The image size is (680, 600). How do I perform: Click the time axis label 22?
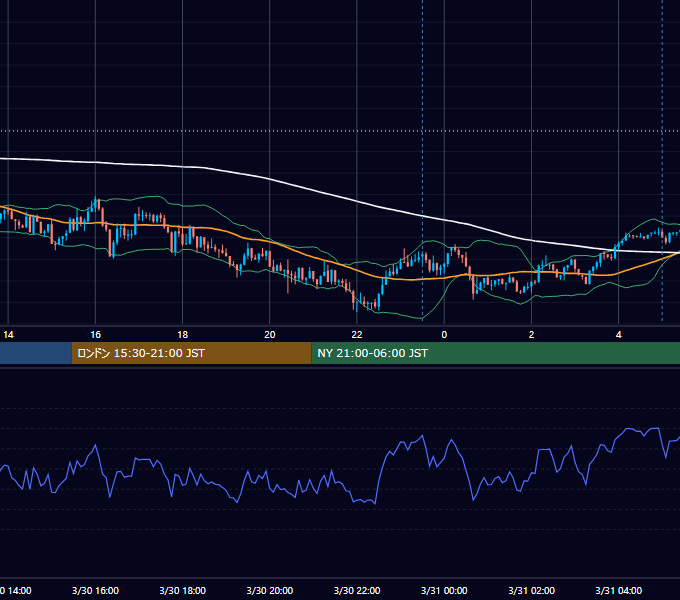pyautogui.click(x=357, y=335)
